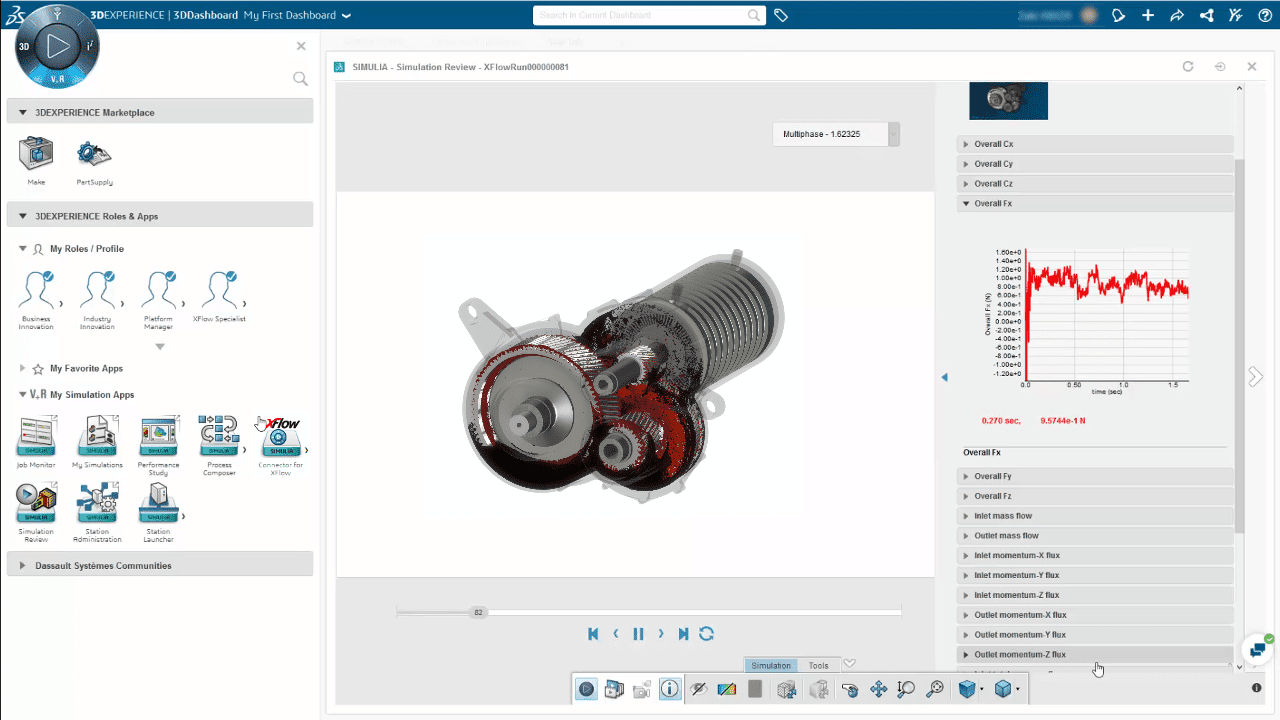Image resolution: width=1280 pixels, height=720 pixels.
Task: Switch to the Tools tab
Action: coord(818,665)
